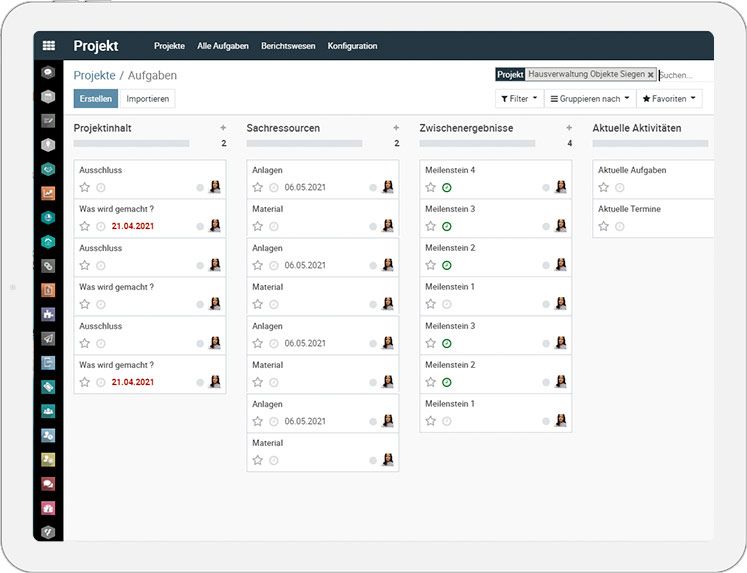Add a task in Sachressourcen column
The height and width of the screenshot is (573, 747).
click(x=396, y=128)
